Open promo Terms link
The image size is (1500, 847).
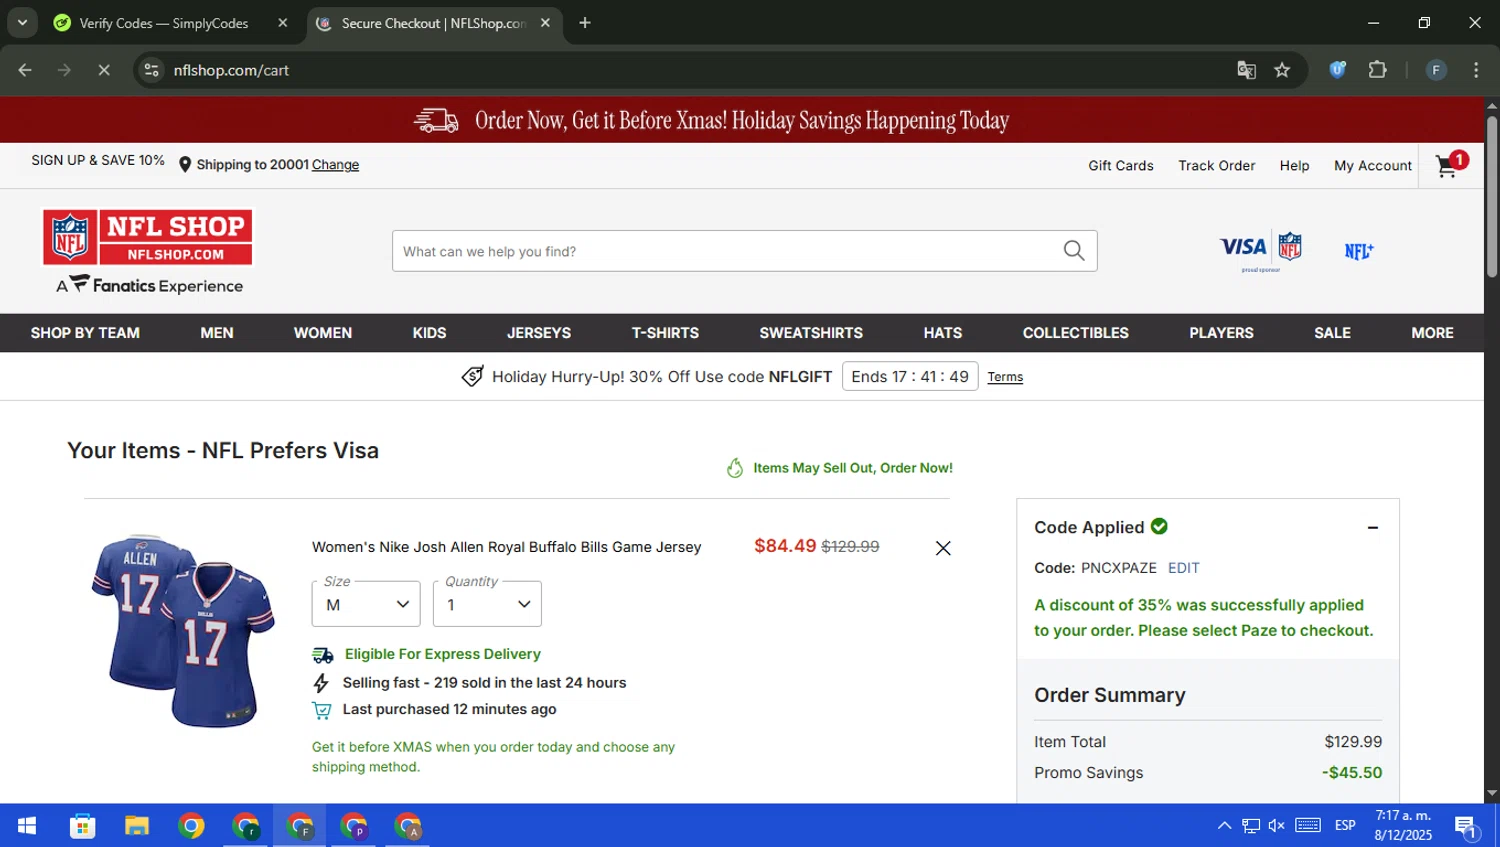pos(1005,377)
